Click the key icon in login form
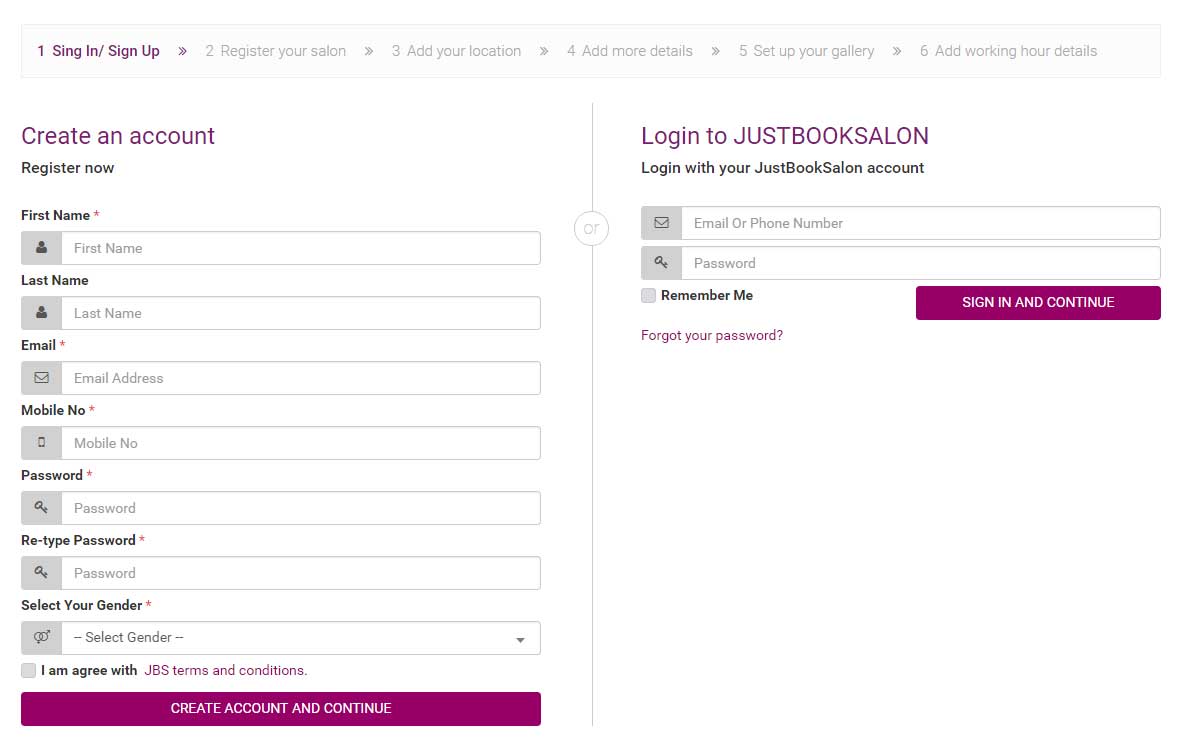The image size is (1183, 750). click(x=661, y=263)
